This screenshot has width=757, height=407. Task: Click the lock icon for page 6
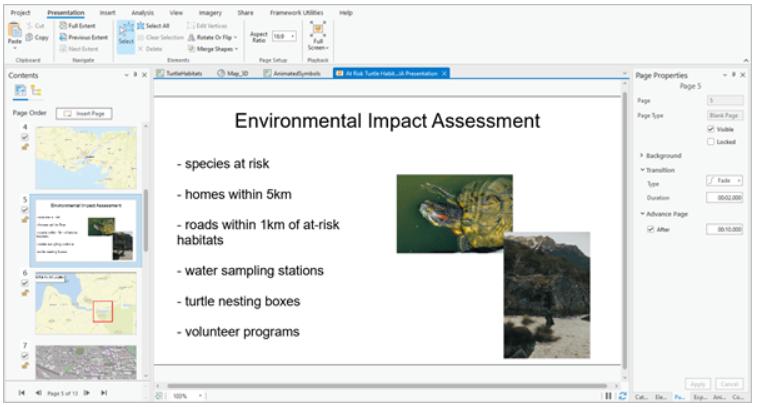point(25,293)
